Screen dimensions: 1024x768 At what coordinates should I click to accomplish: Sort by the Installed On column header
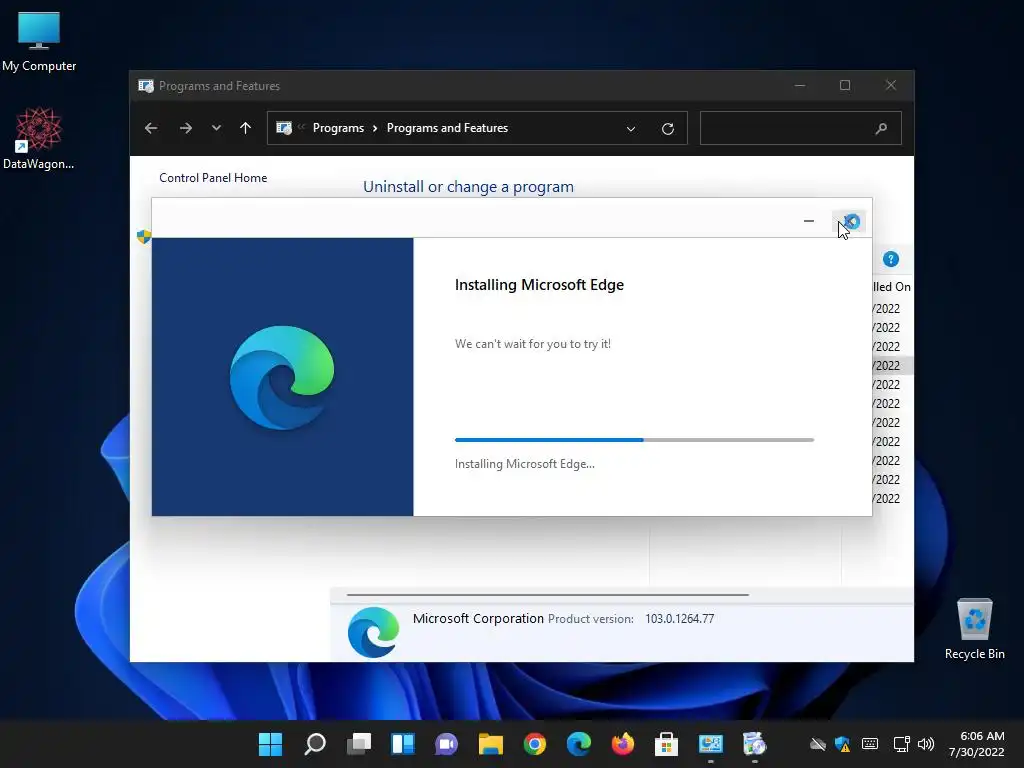coord(892,287)
